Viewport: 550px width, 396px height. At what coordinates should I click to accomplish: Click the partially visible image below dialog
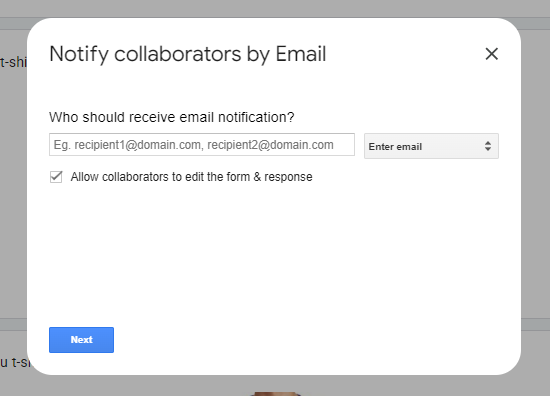275,394
